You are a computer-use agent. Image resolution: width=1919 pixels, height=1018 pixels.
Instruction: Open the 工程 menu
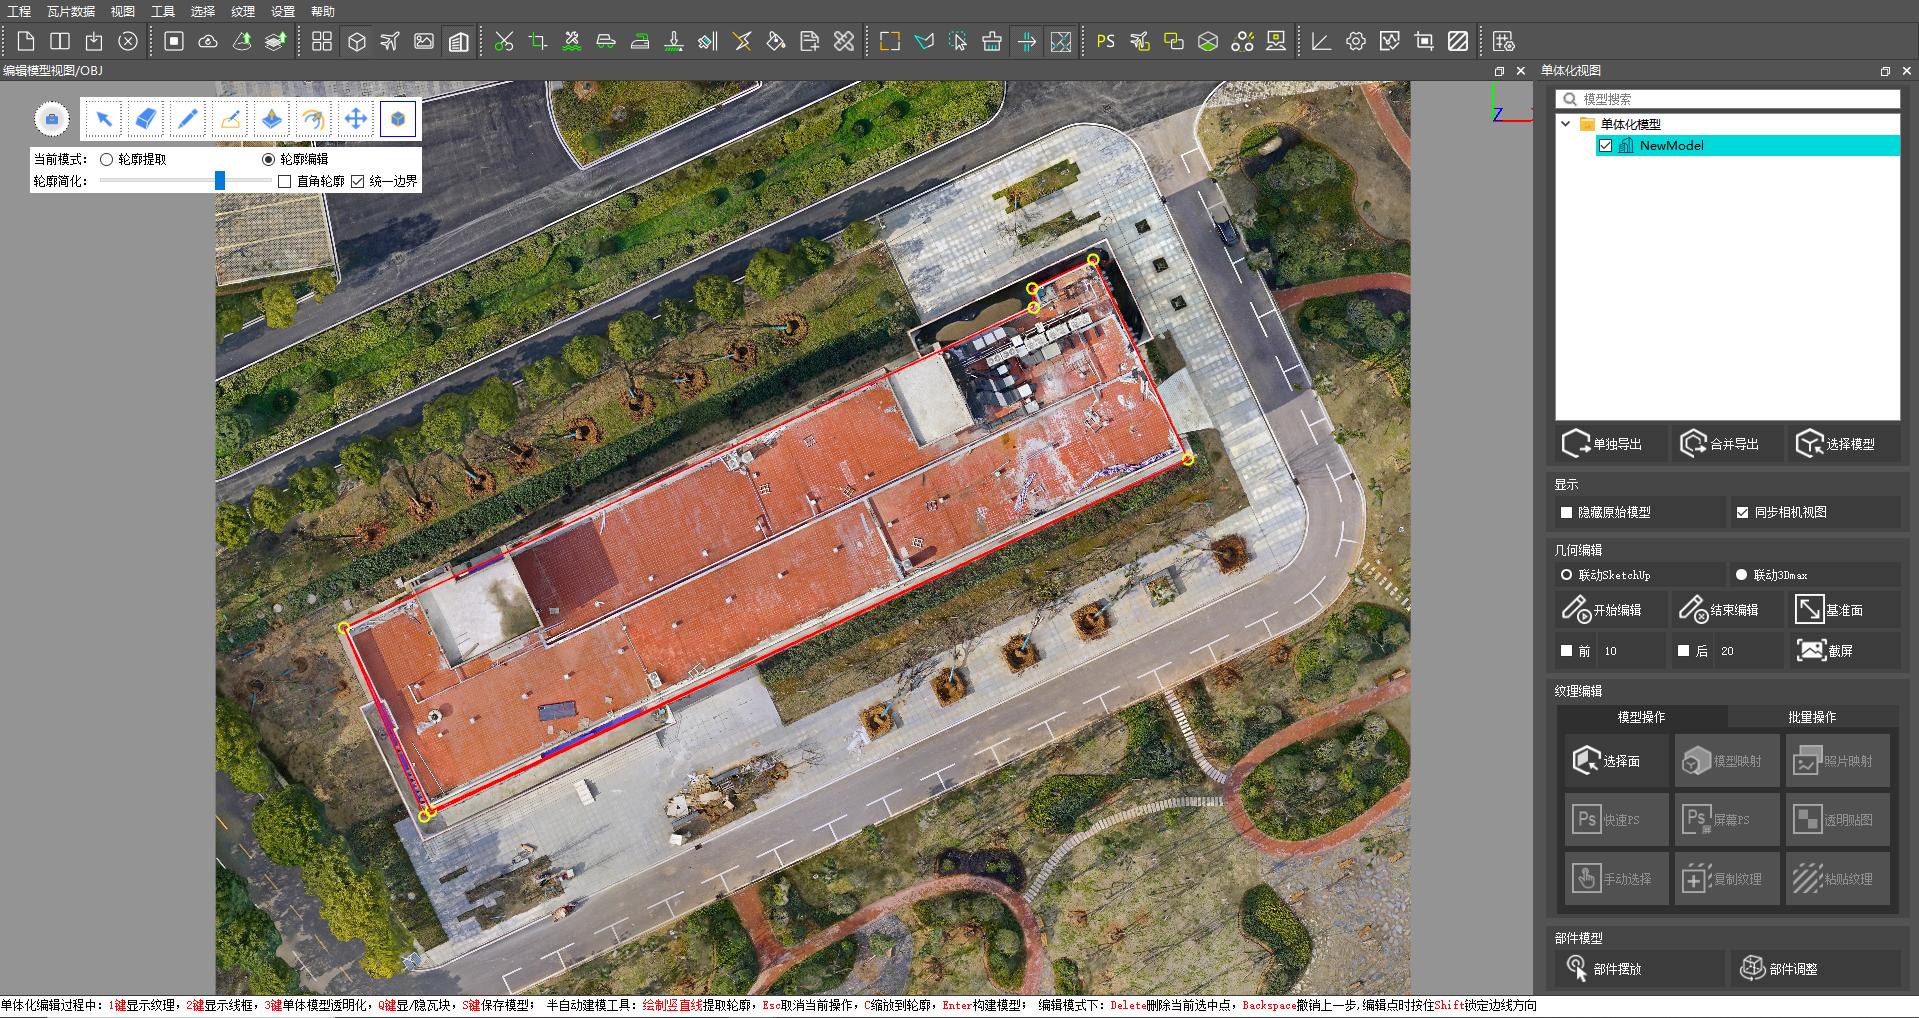coord(19,12)
